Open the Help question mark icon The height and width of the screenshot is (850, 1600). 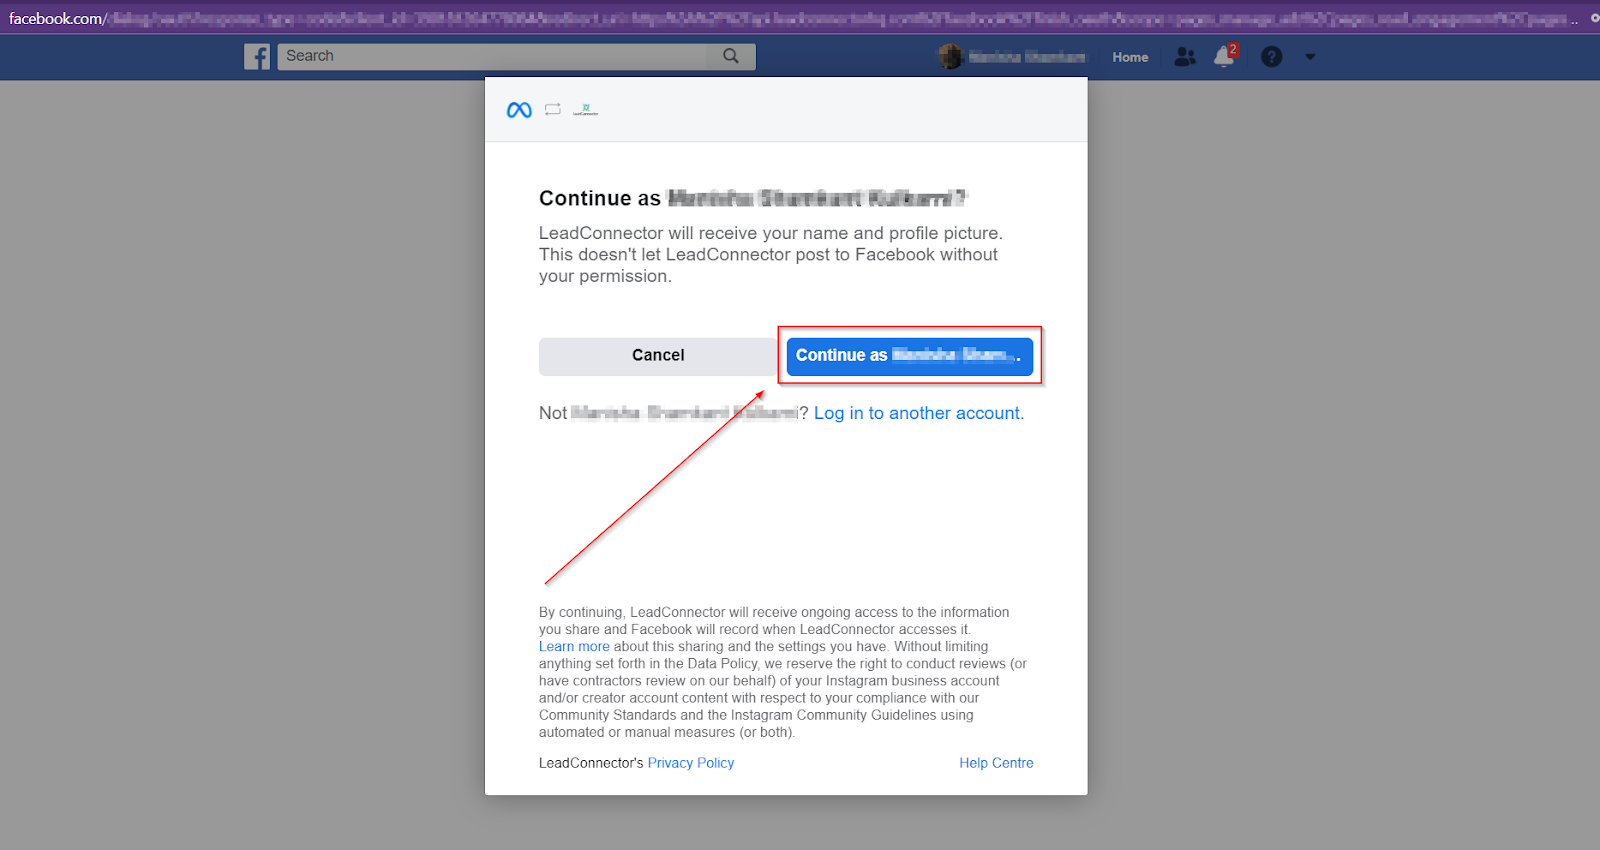1271,57
